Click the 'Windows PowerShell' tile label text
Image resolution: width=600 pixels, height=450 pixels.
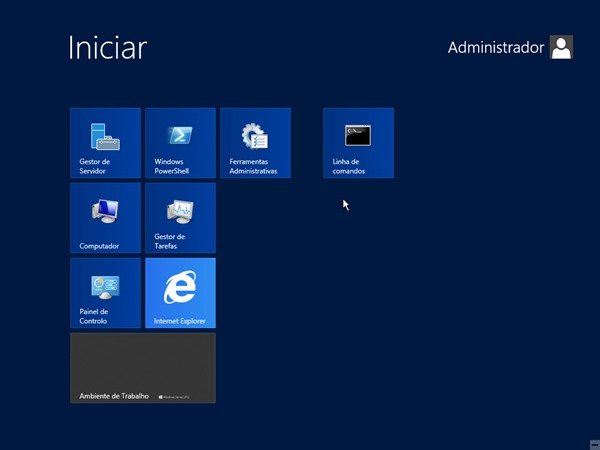[171, 166]
